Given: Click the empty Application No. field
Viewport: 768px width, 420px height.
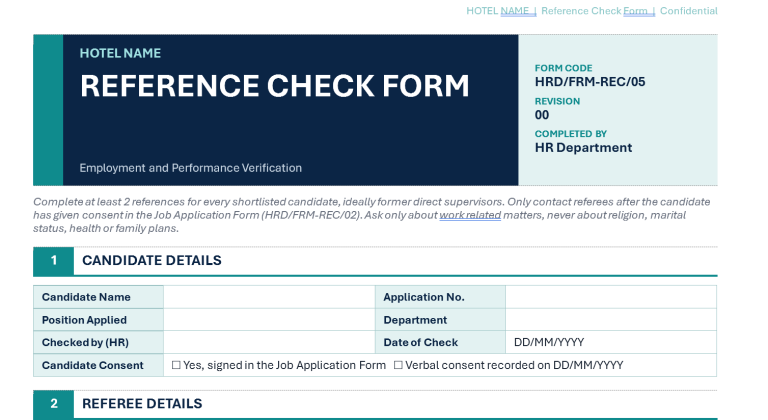Looking at the screenshot, I should tap(611, 297).
